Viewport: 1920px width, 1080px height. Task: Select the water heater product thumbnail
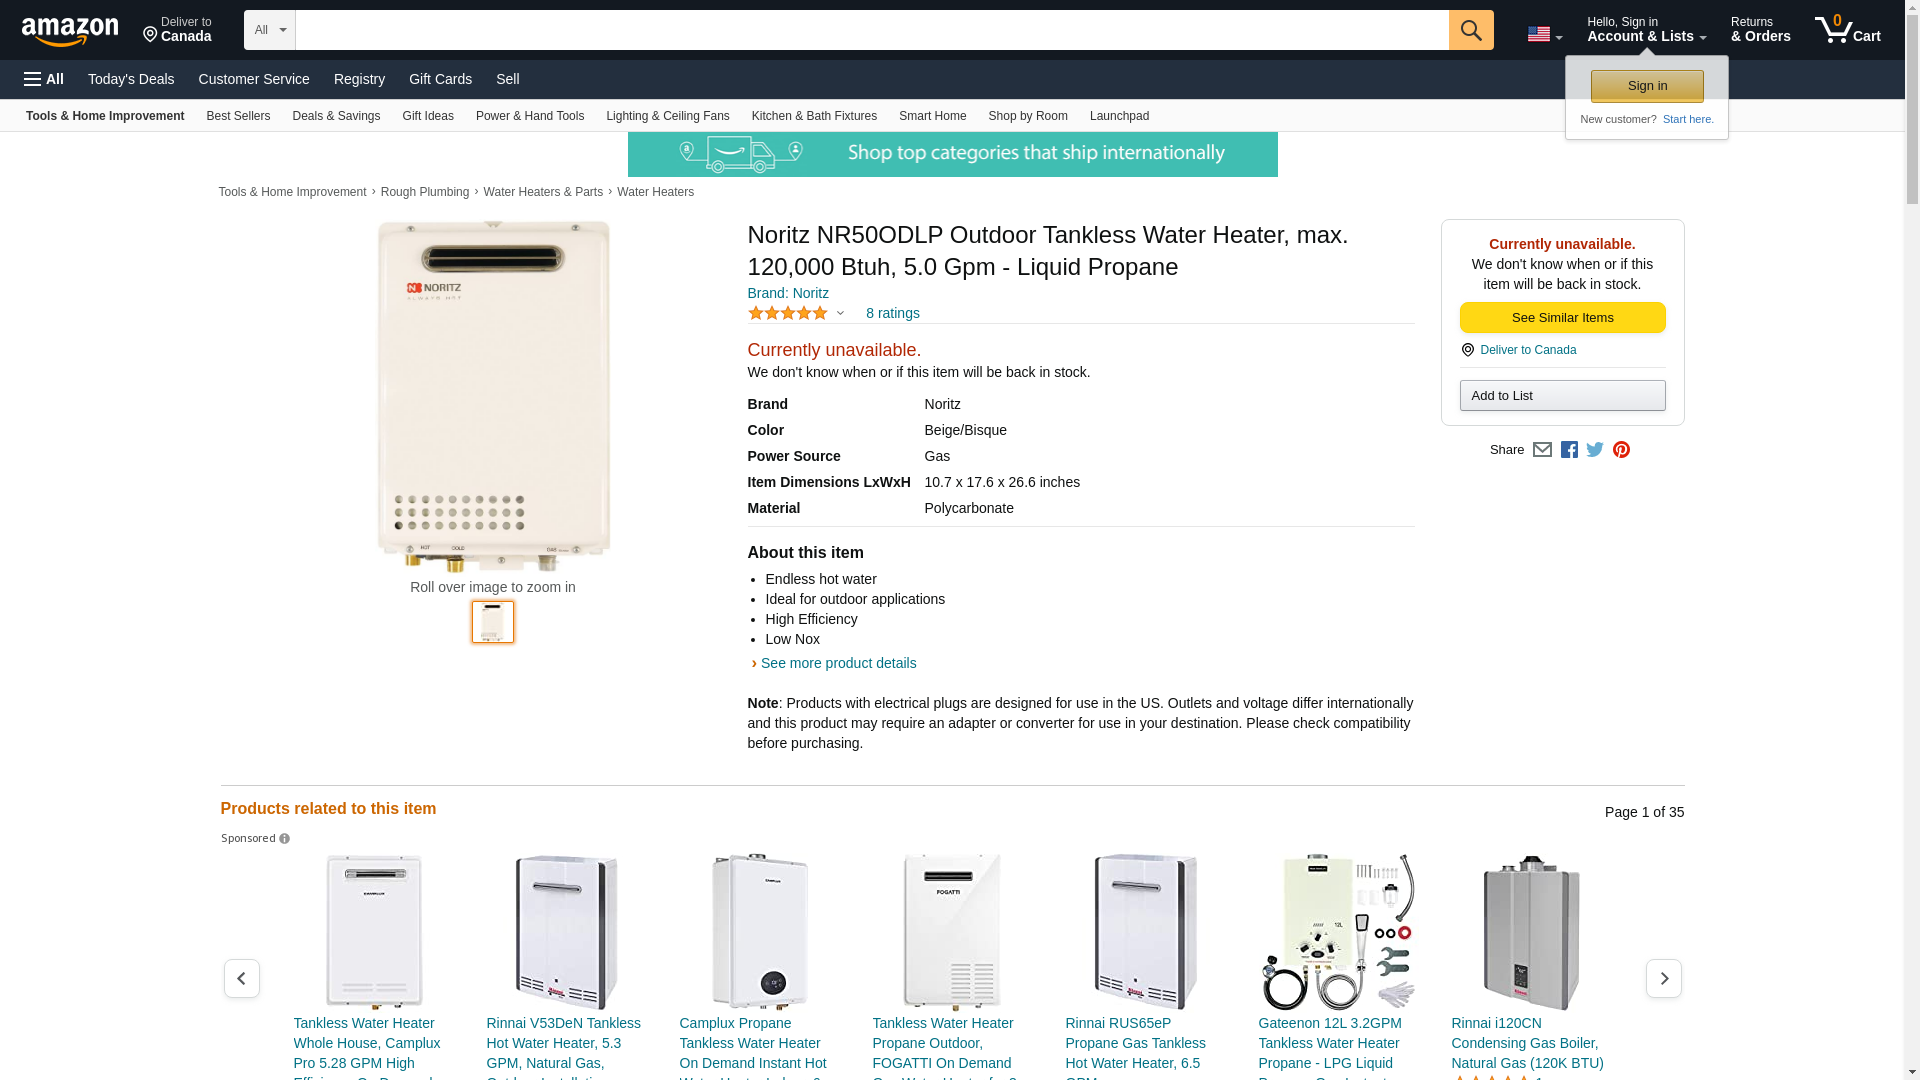[493, 622]
